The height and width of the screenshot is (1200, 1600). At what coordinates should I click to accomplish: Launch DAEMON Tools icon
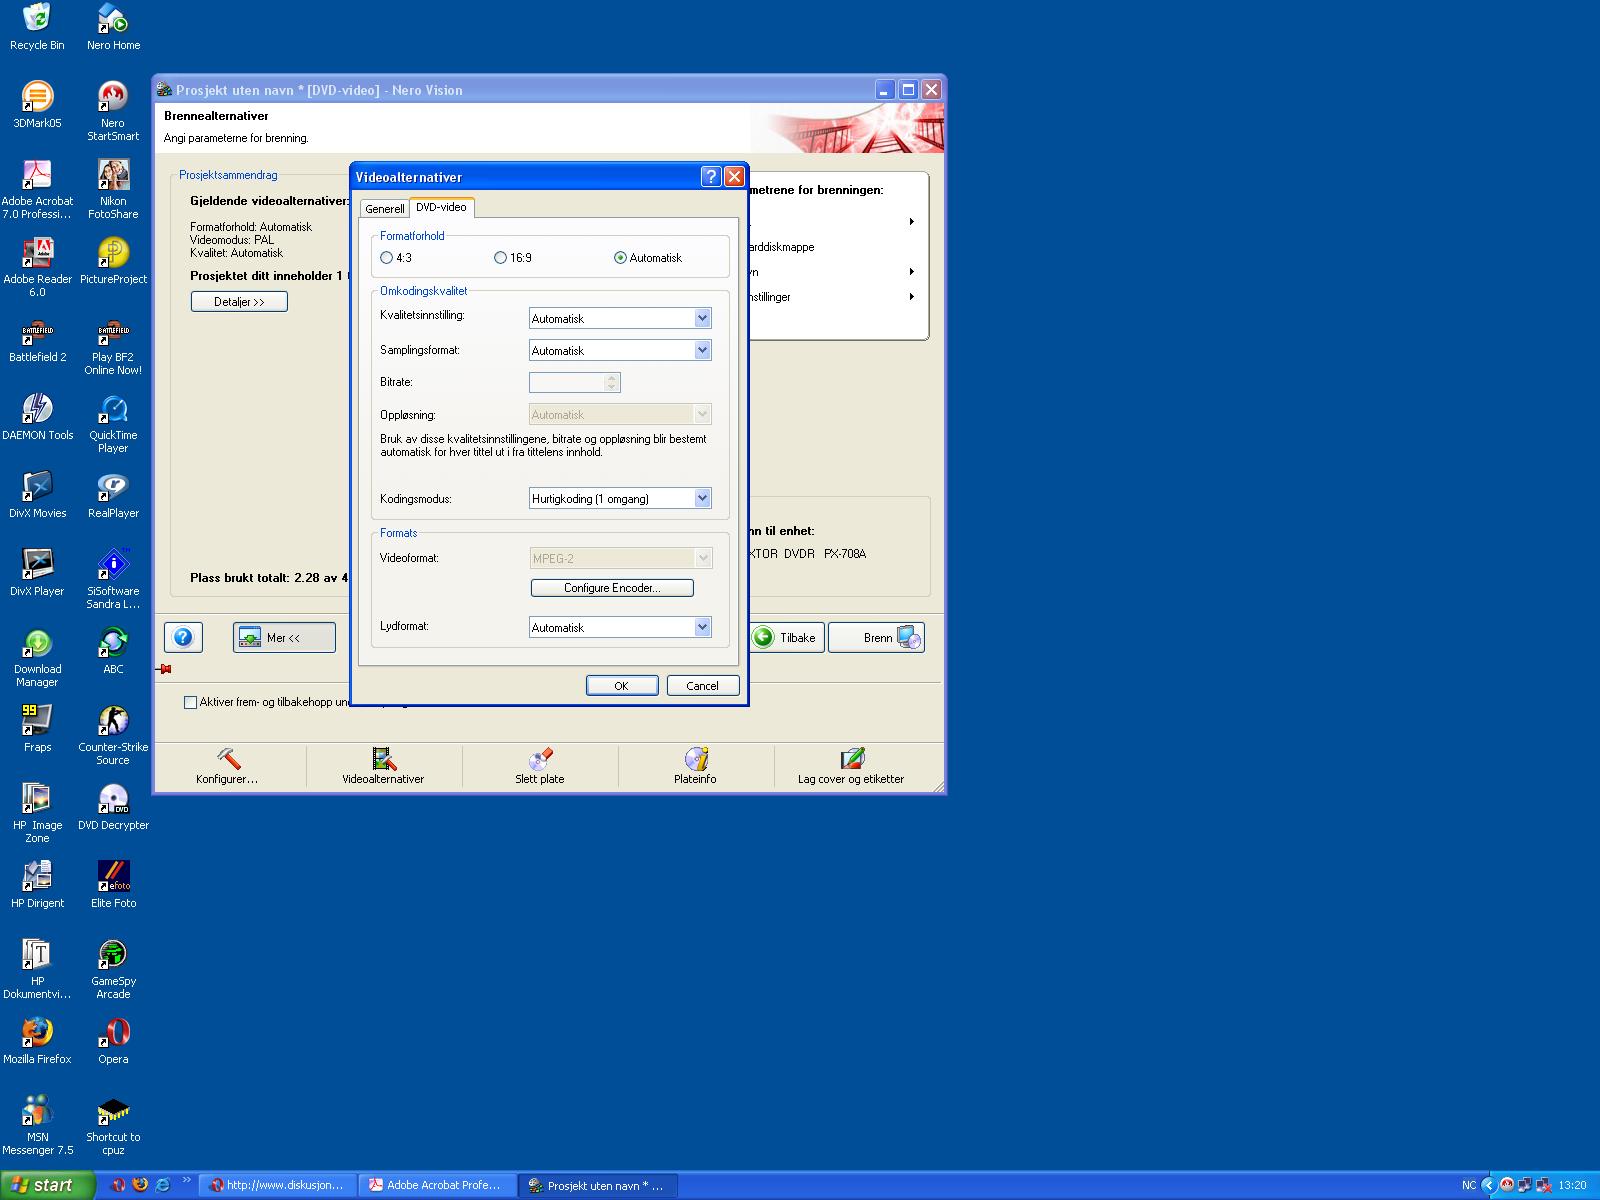coord(37,417)
